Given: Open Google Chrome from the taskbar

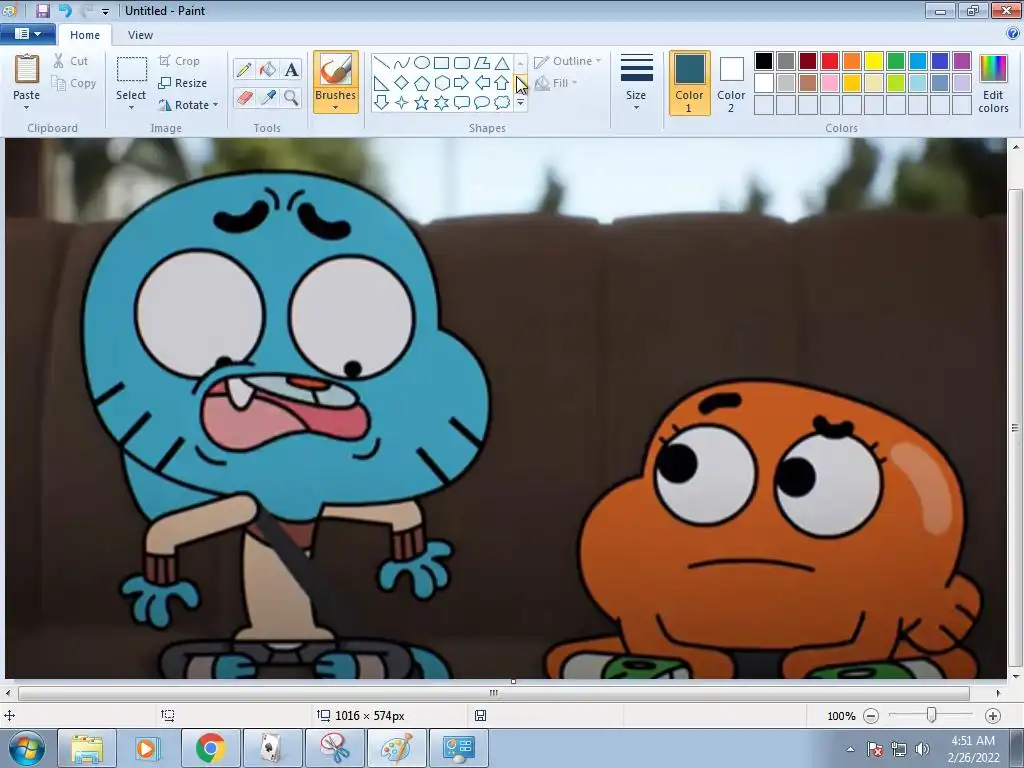Looking at the screenshot, I should [x=210, y=748].
